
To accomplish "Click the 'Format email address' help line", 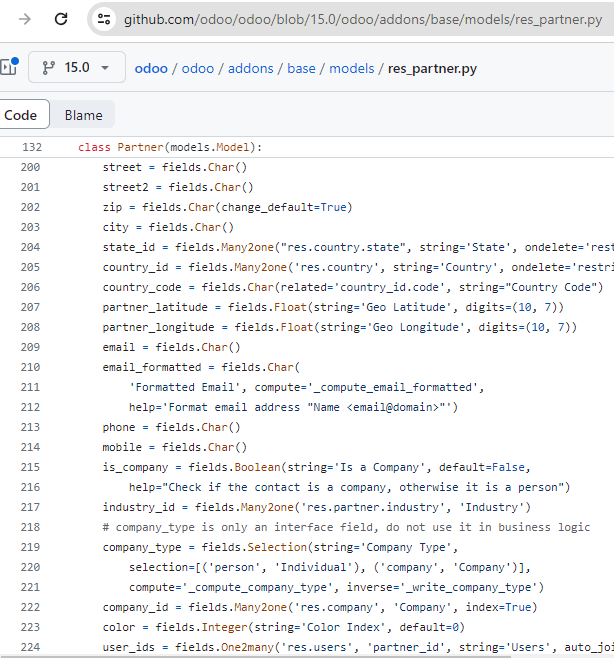I will pyautogui.click(x=293, y=407).
